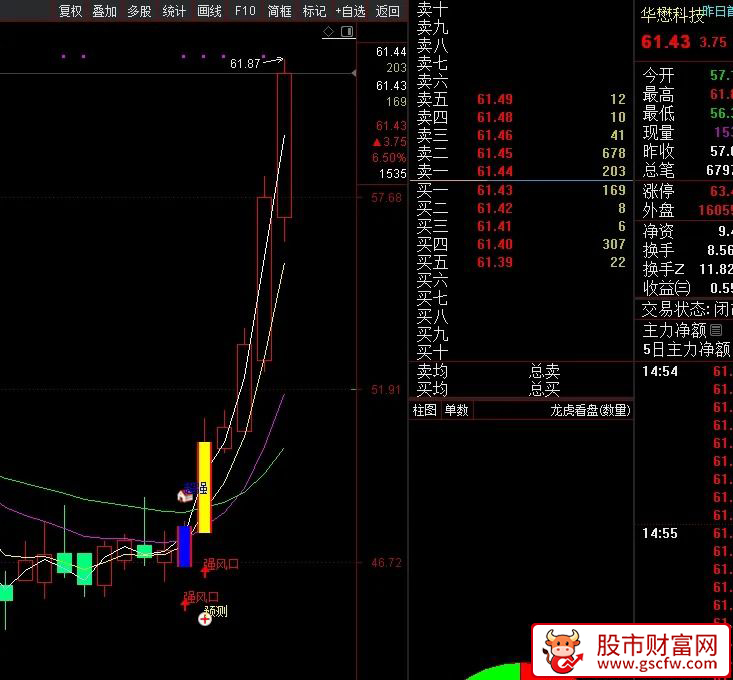Click the 换手Z label
The image size is (733, 680).
(663, 269)
